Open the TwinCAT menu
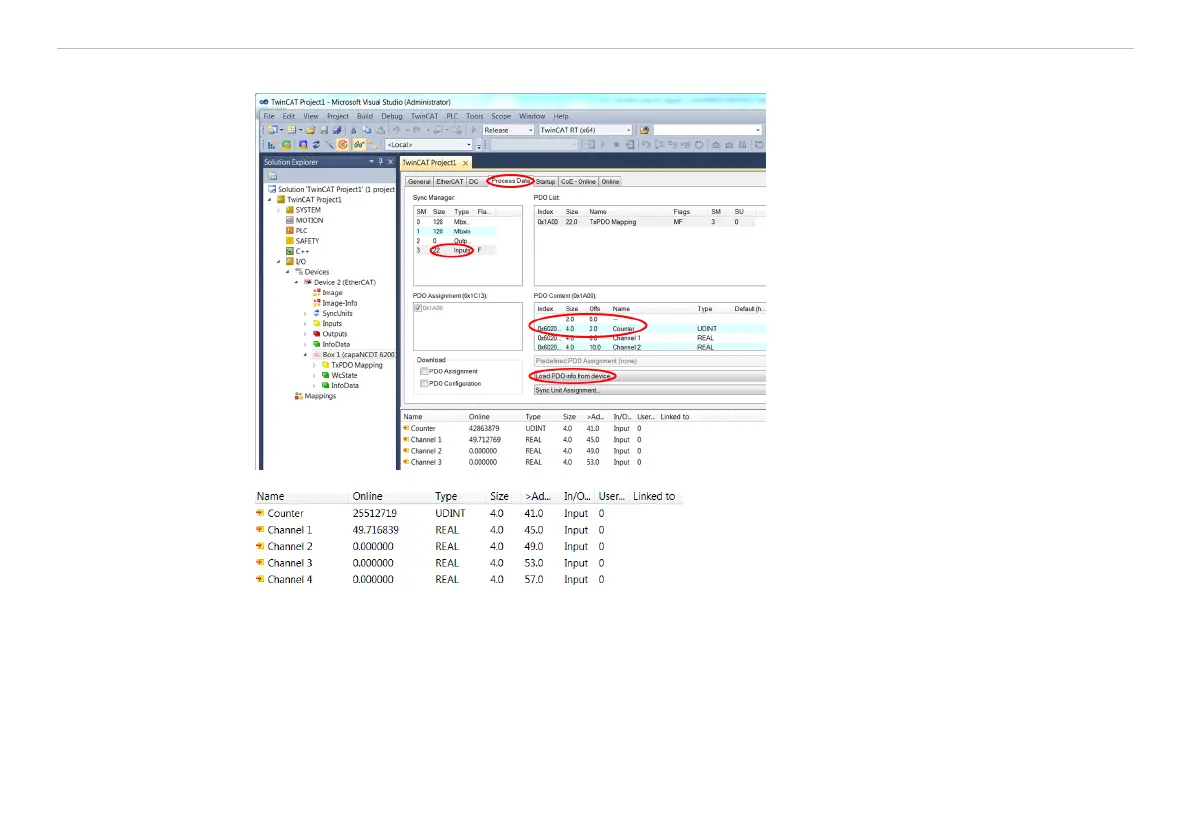Screen dimensions: 1191x839 pyautogui.click(x=424, y=116)
